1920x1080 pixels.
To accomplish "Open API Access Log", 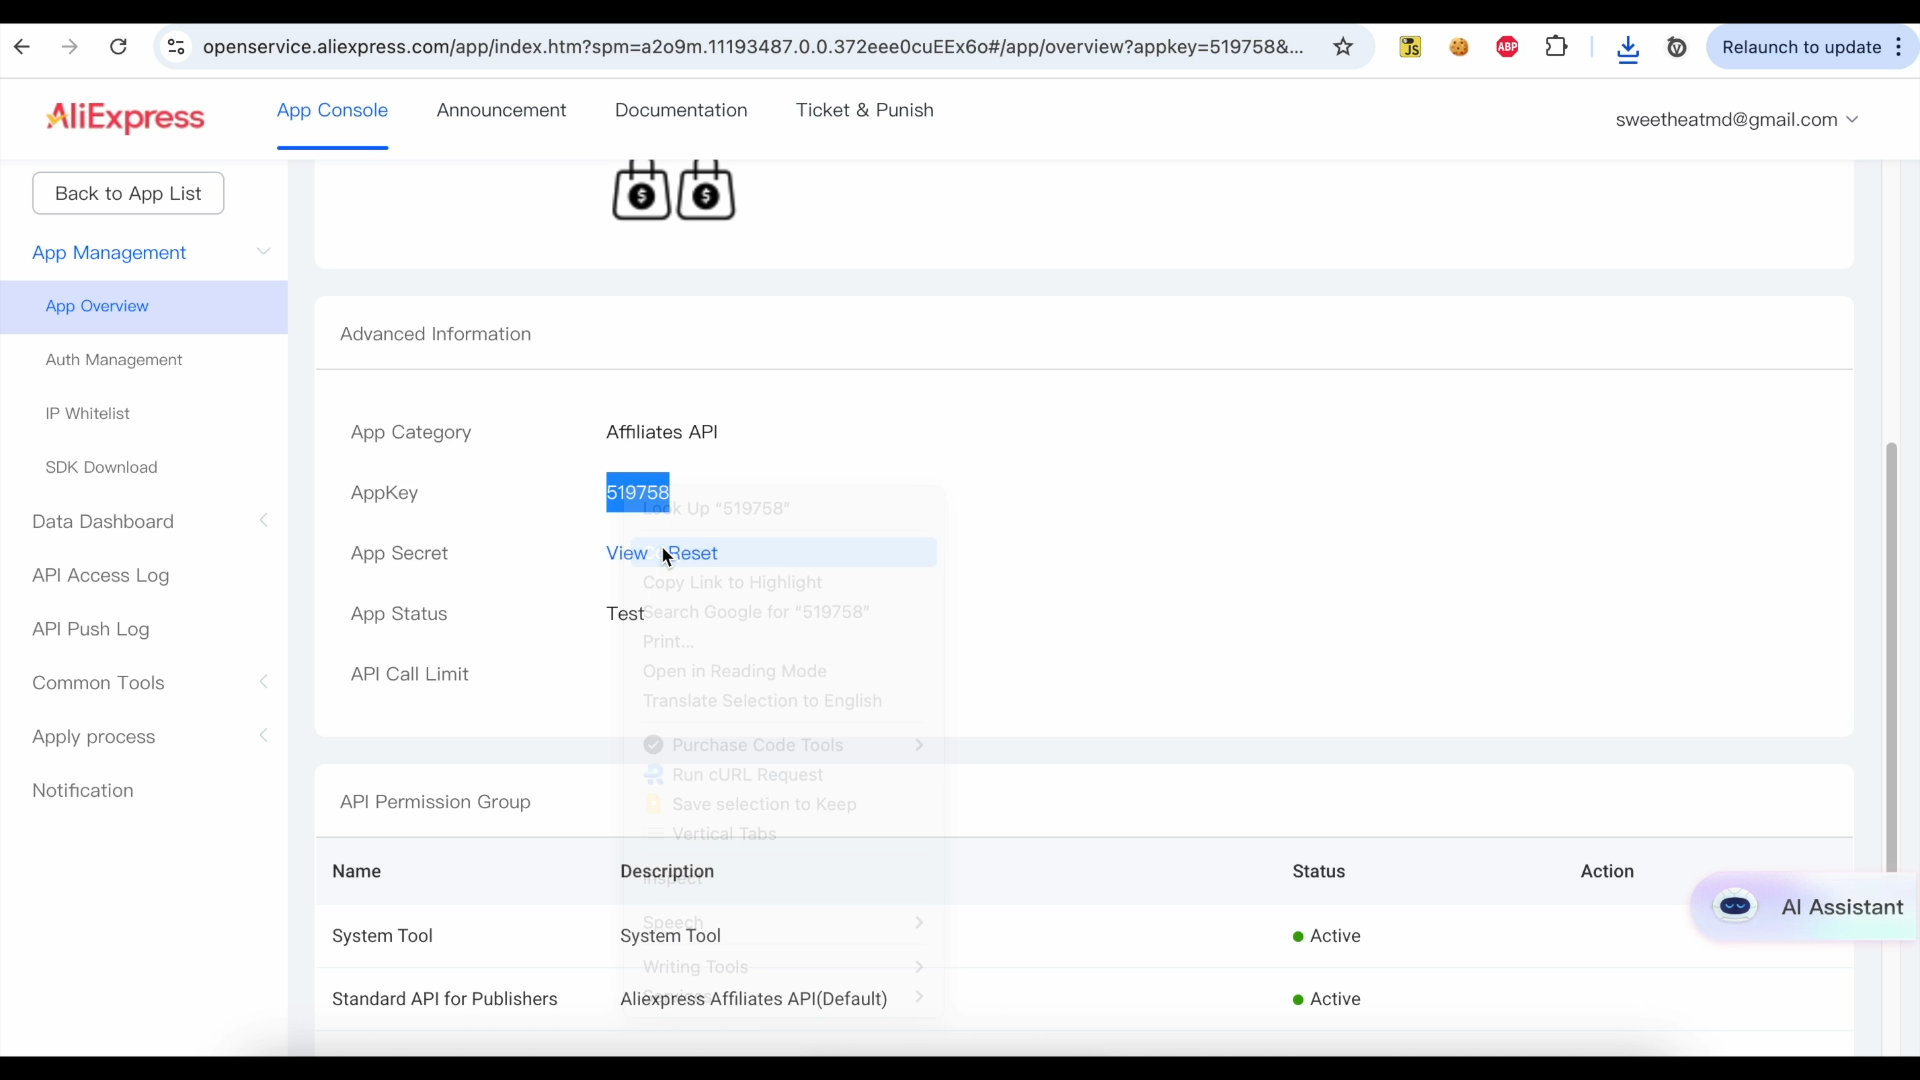I will coord(100,576).
